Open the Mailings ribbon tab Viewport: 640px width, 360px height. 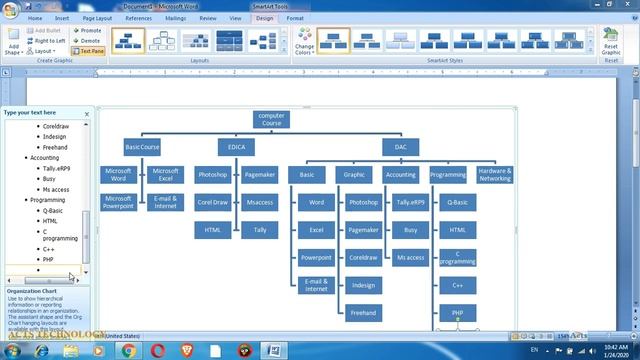176,18
